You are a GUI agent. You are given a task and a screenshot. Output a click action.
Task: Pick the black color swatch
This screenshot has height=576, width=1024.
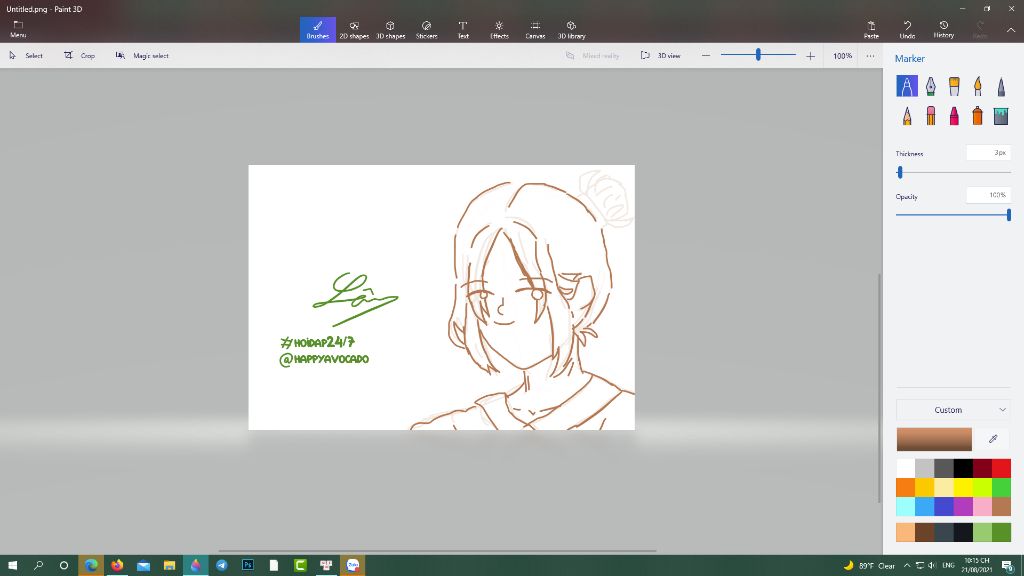tap(963, 468)
